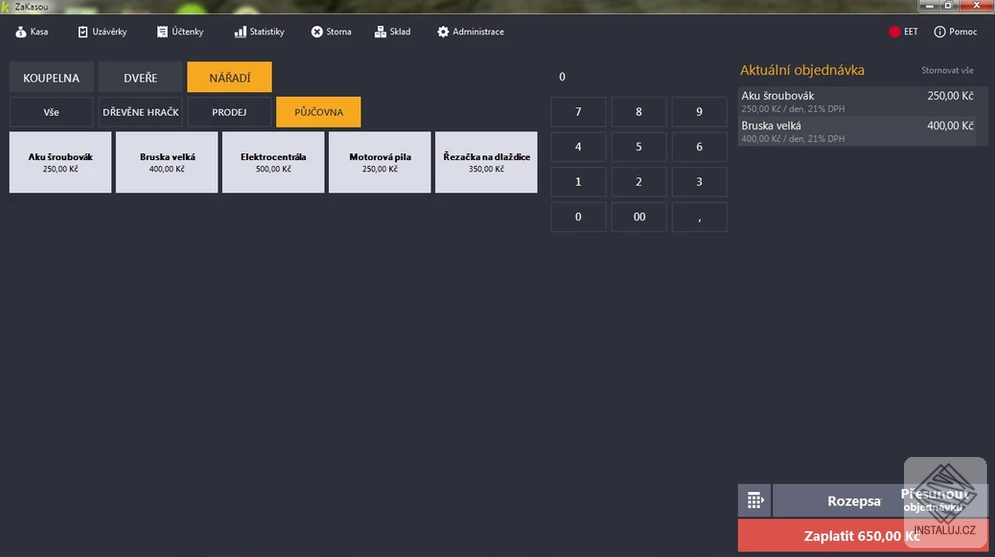Select the NÁŘADÍ category tab
Screen dimensions: 995x557
pos(230,77)
